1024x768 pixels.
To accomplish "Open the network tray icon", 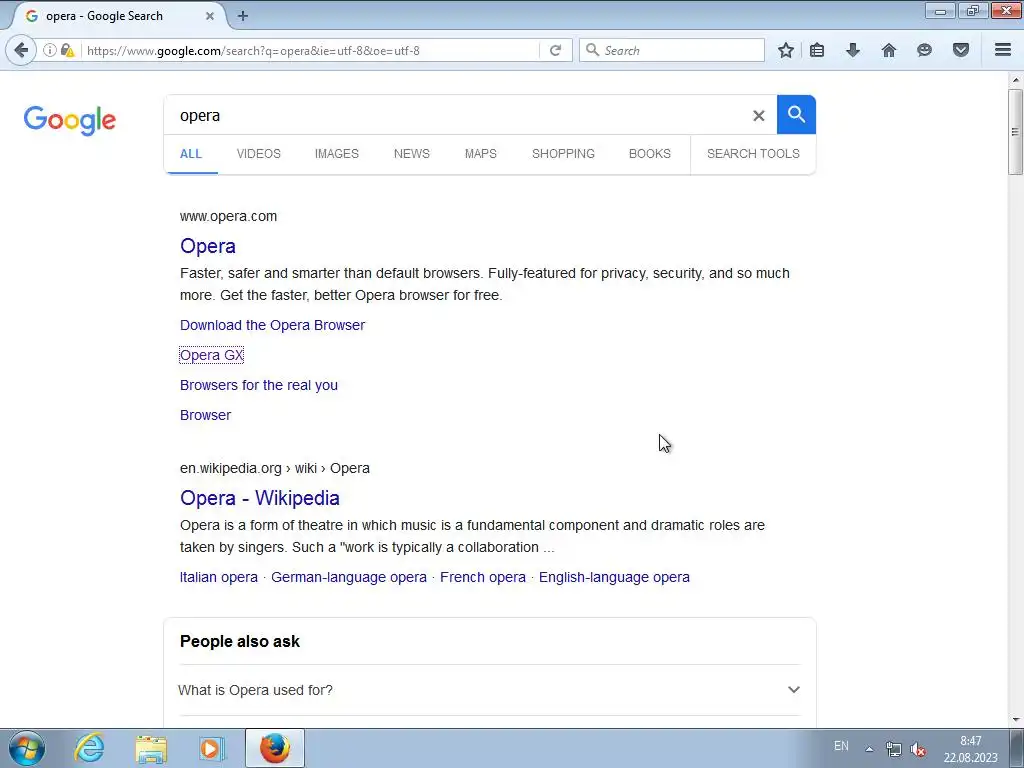I will pyautogui.click(x=893, y=749).
